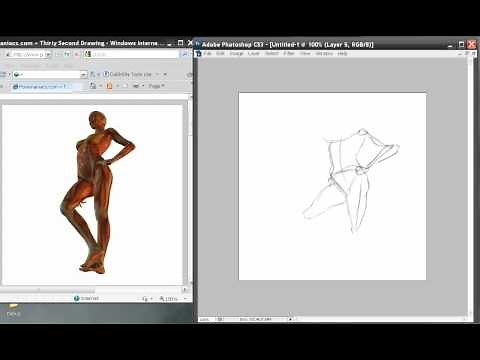480x360 pixels.
Task: Open the secondary toolbar search field dropdown
Action: tap(84, 74)
